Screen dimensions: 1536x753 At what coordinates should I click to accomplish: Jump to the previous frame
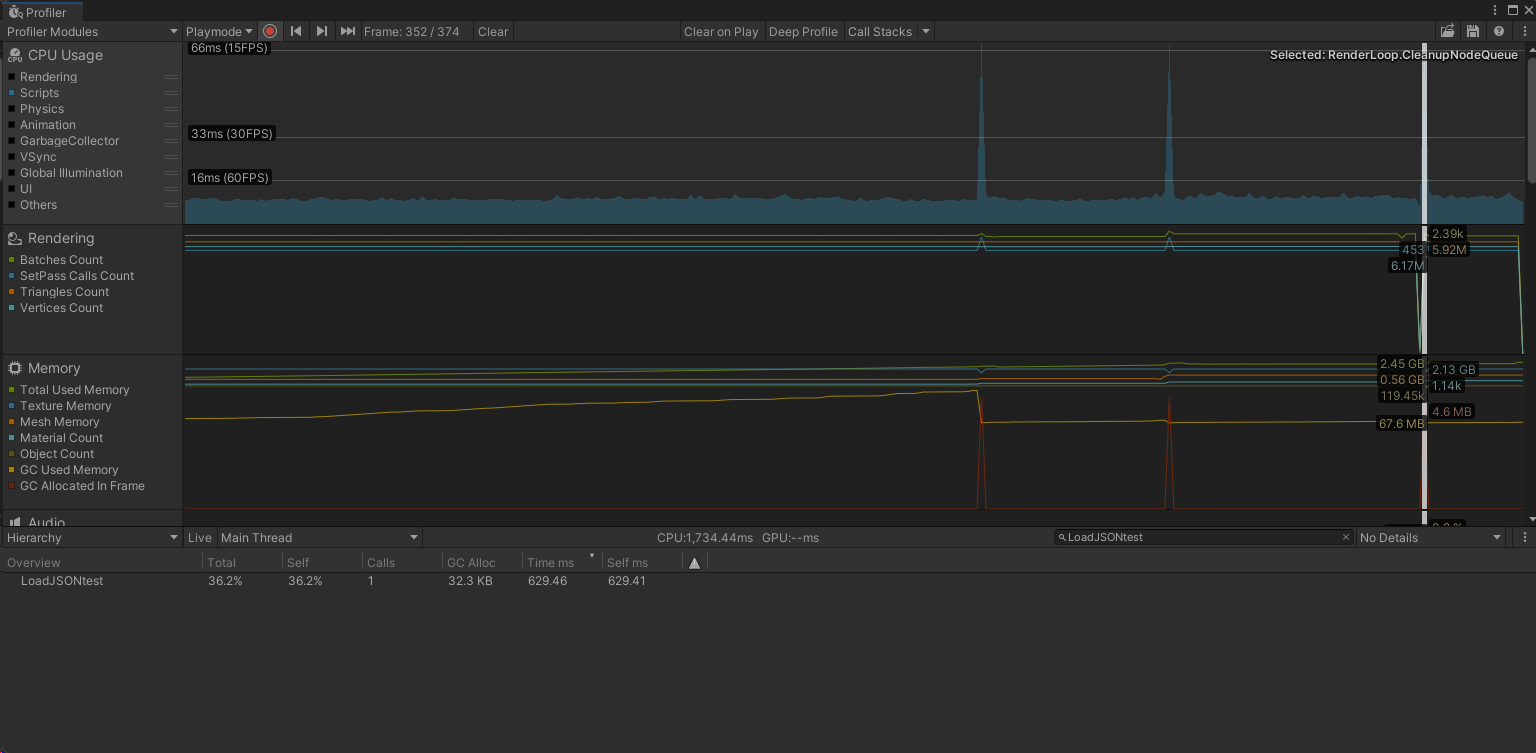pos(296,31)
